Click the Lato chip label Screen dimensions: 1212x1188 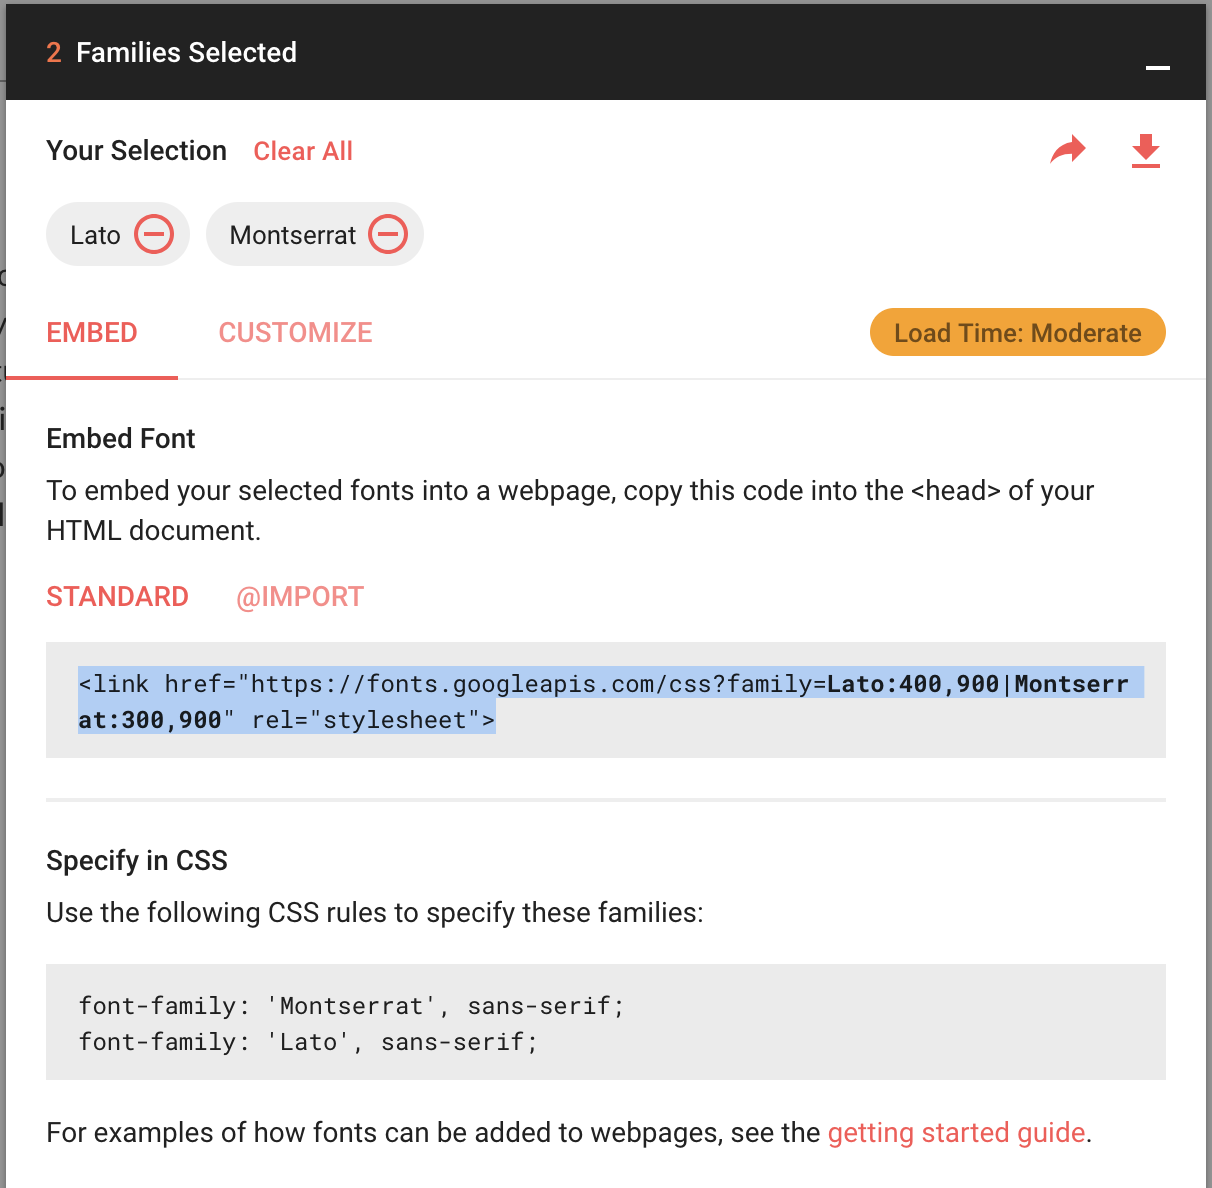click(x=95, y=236)
